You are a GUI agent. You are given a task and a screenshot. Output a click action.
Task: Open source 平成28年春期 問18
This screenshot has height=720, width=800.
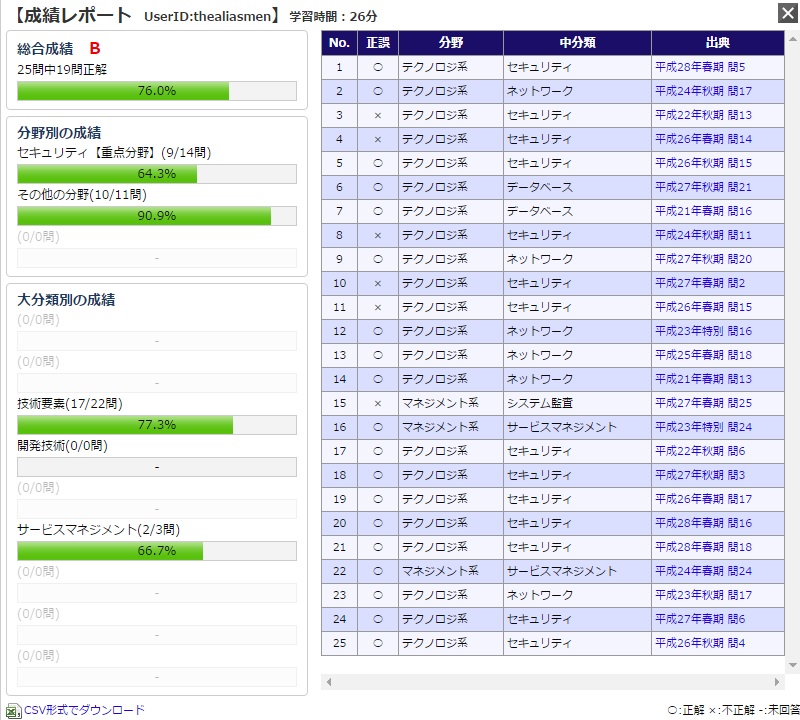pos(704,547)
